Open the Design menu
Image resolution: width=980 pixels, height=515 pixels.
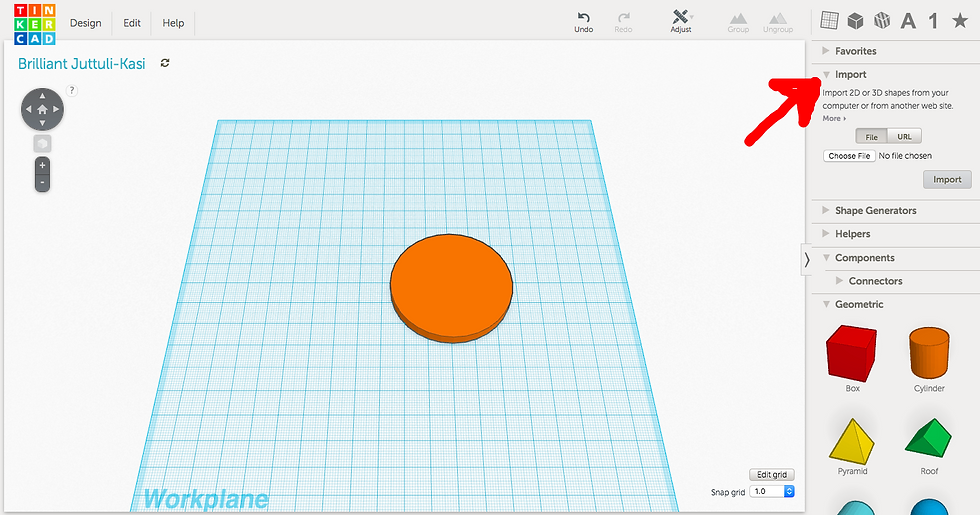click(86, 23)
